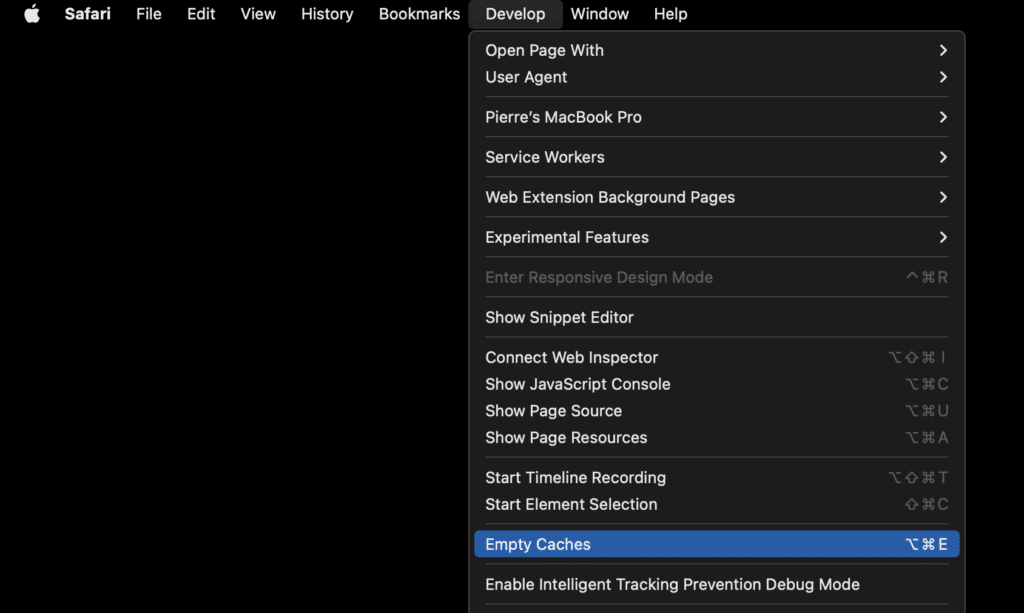This screenshot has height=613, width=1024.
Task: Open the Edit menu
Action: (200, 14)
